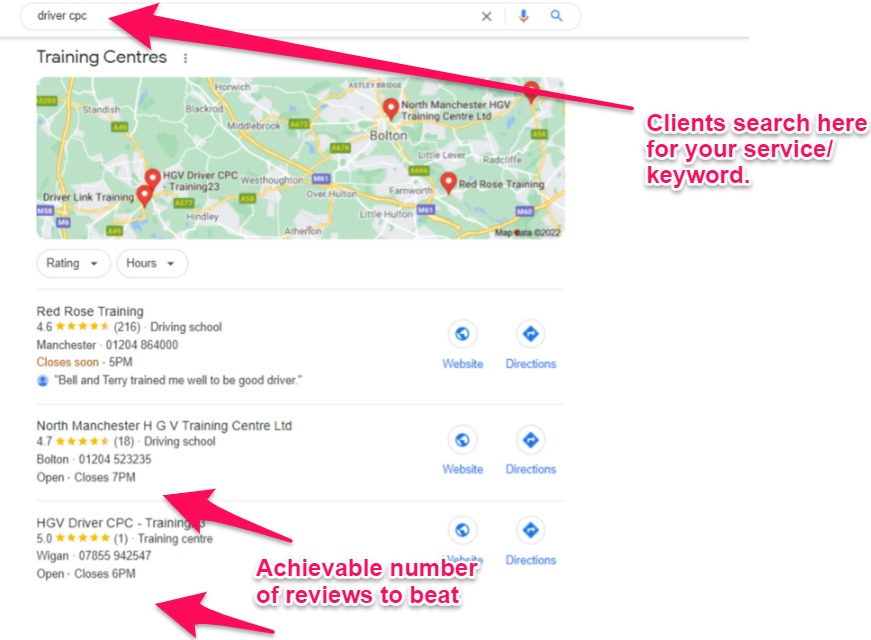Get Directions icon for North Manchester HGV Training
The width and height of the screenshot is (871, 640).
[x=530, y=440]
